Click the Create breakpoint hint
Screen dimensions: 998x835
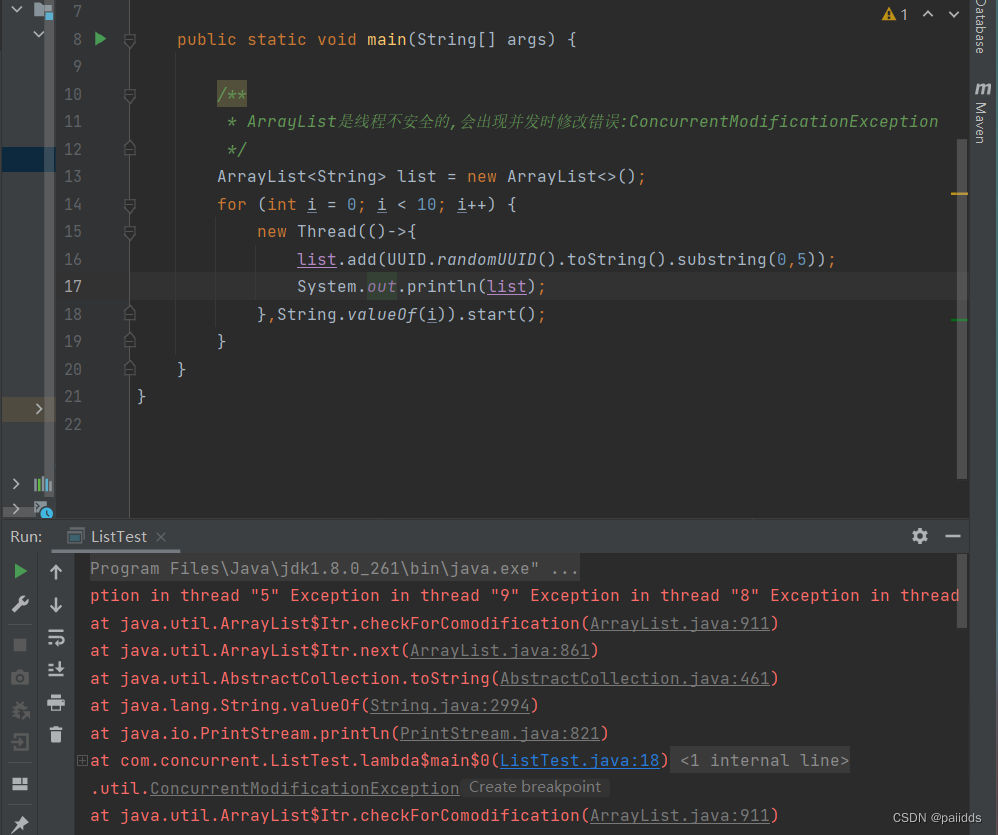(535, 787)
